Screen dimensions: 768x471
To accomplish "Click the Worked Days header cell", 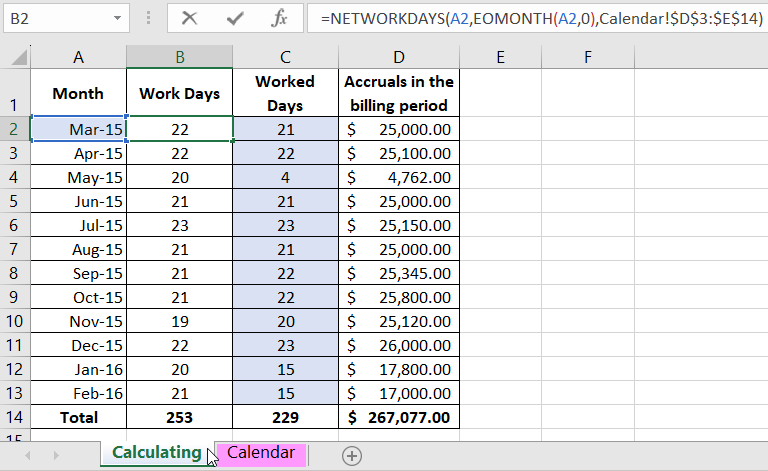I will pos(286,93).
